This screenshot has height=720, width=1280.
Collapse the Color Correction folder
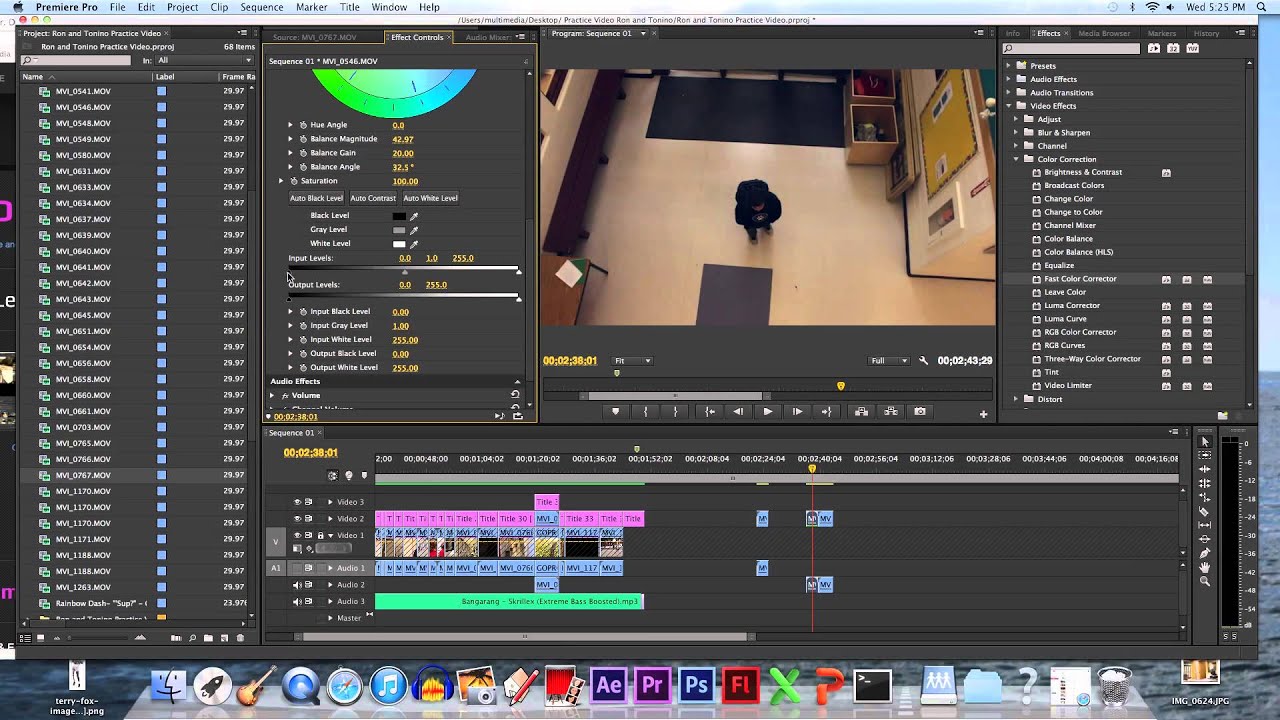click(x=1016, y=159)
